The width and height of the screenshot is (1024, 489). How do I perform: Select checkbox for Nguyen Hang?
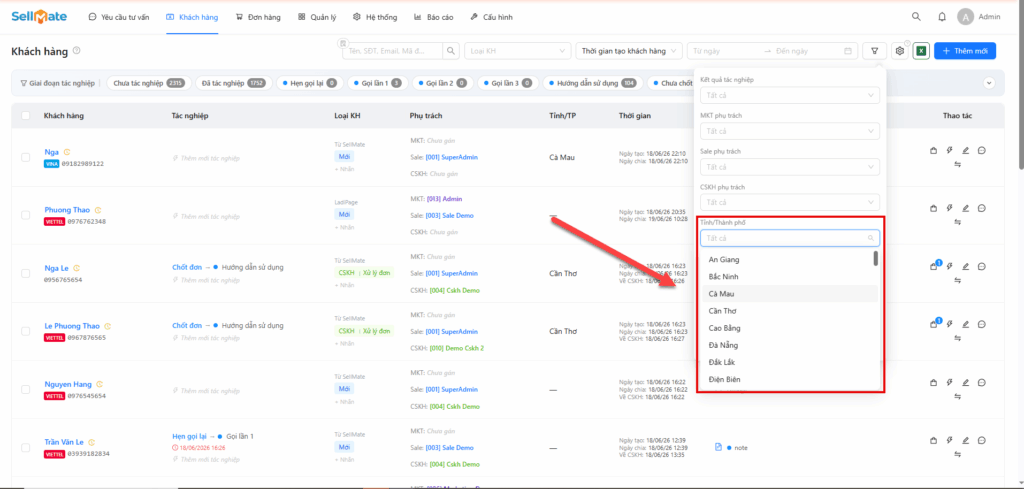coord(25,389)
